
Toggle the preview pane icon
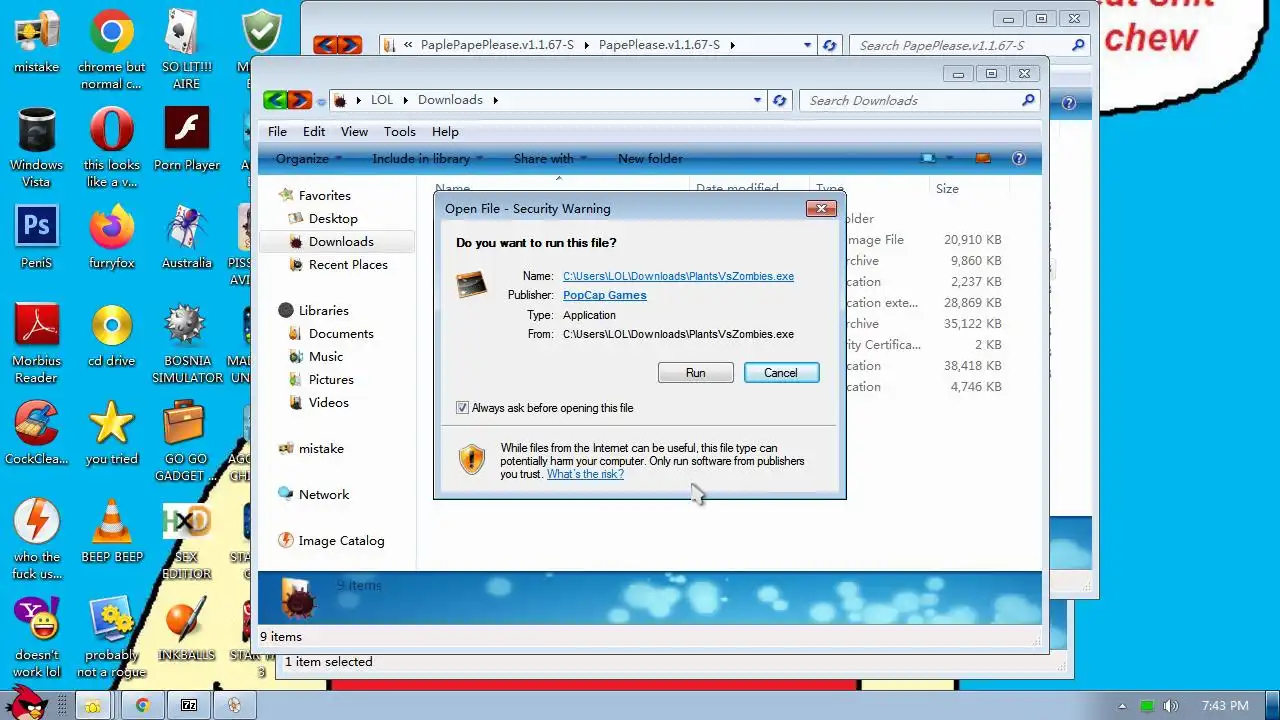(982, 158)
